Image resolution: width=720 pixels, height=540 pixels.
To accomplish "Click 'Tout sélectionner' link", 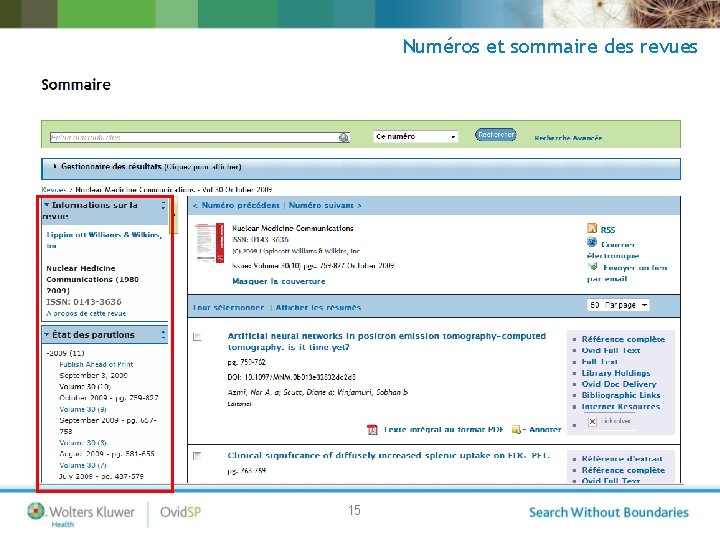I will coord(228,307).
